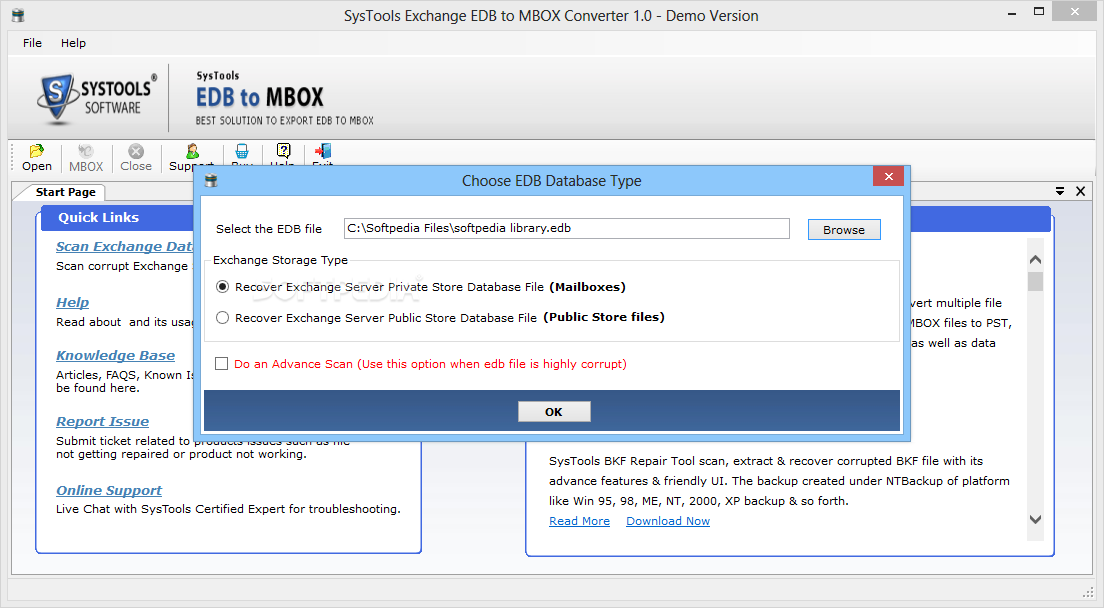This screenshot has width=1104, height=608.
Task: Click the Download Now link
Action: [x=667, y=521]
